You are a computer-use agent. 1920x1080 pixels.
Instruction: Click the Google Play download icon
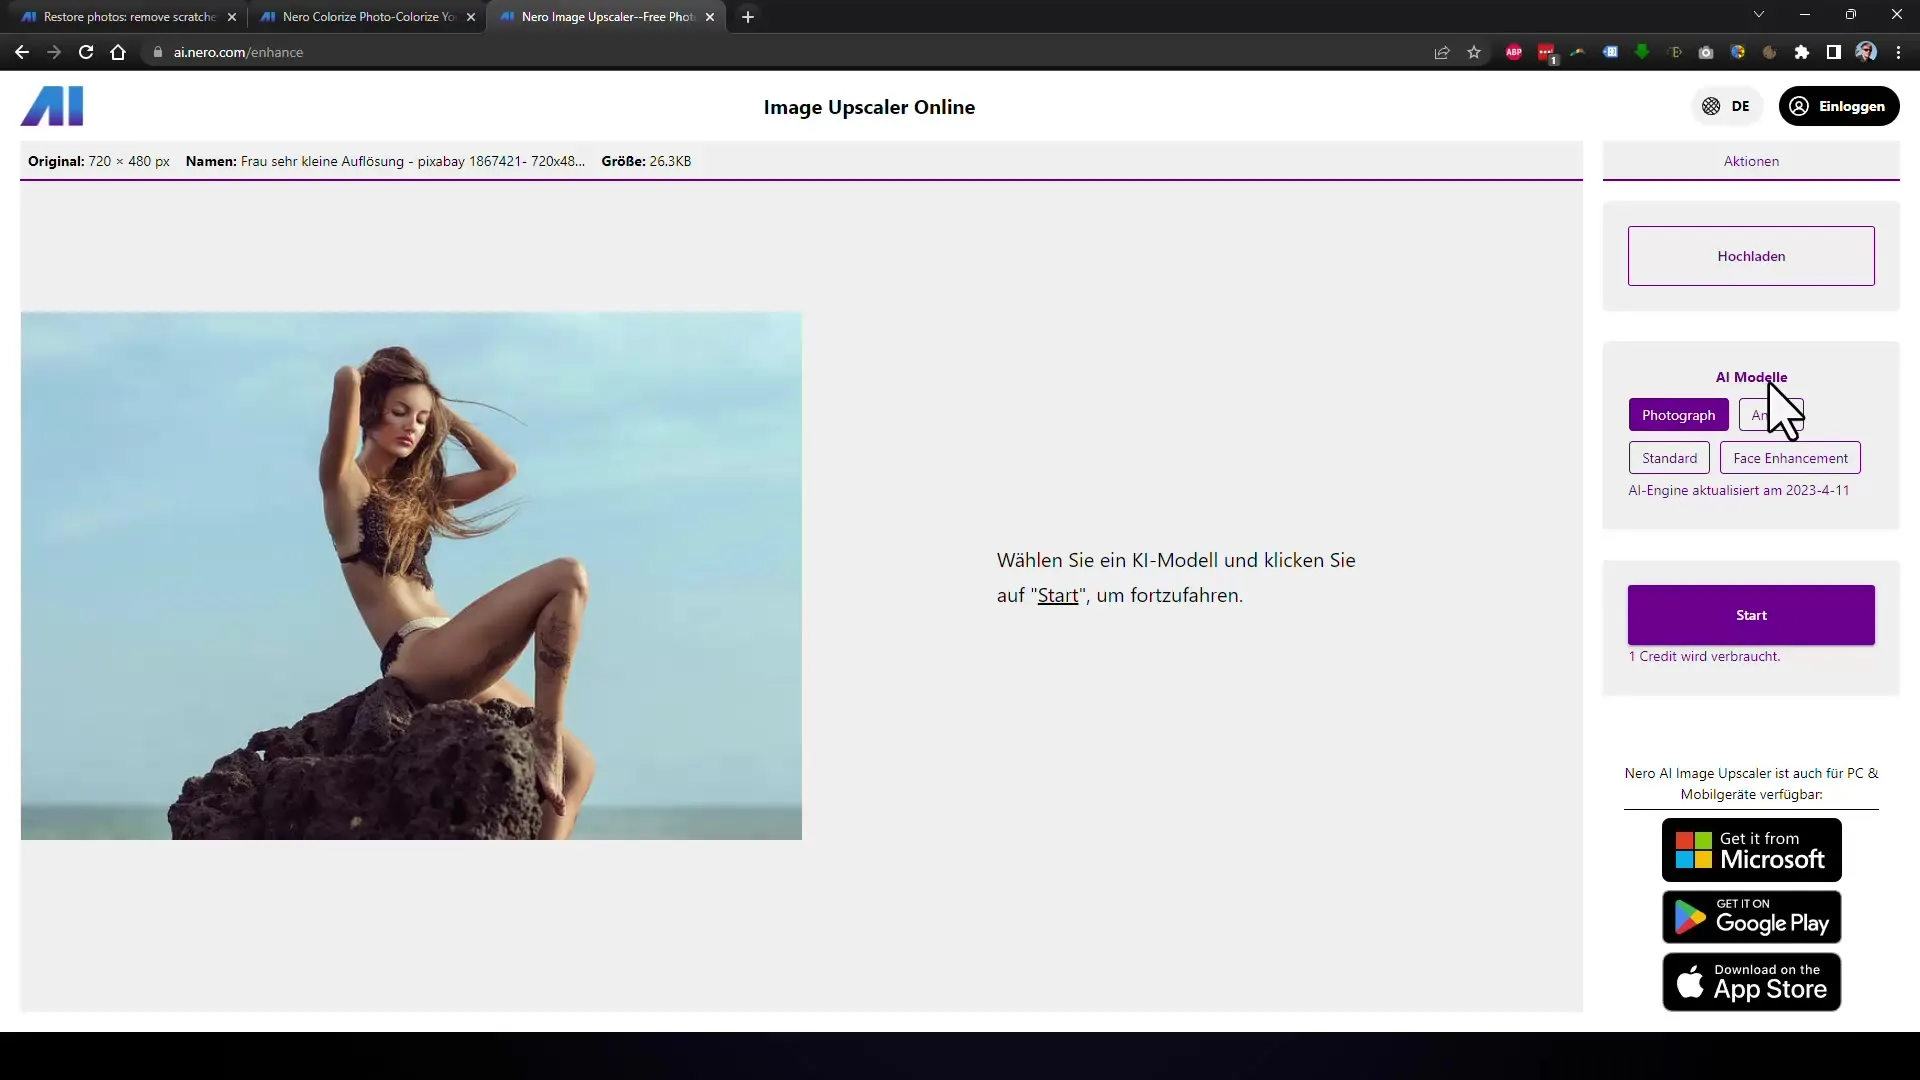click(x=1751, y=916)
